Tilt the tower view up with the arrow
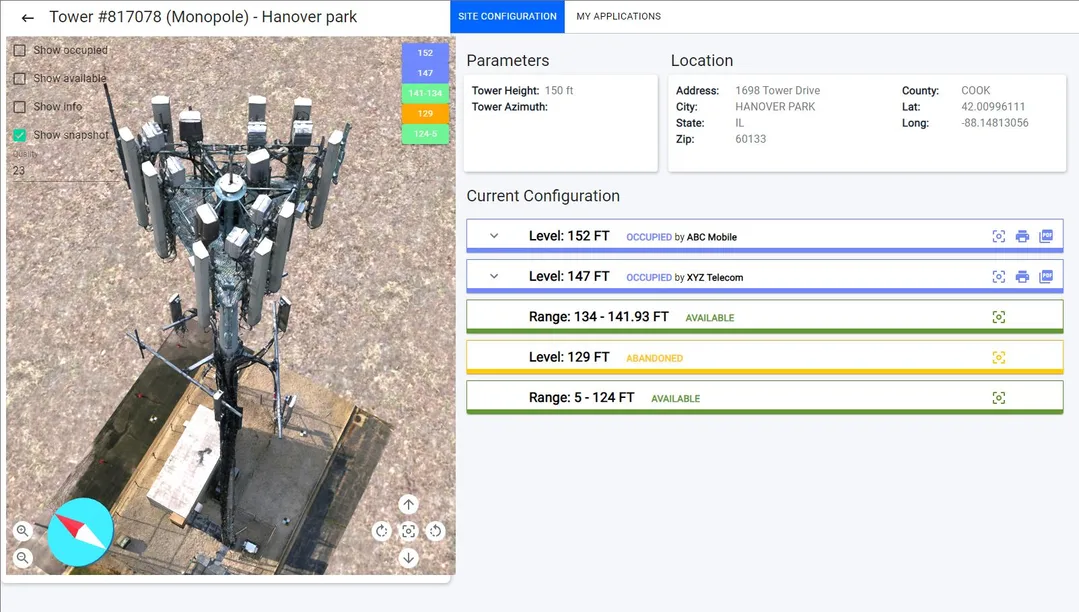1079x612 pixels. [409, 505]
